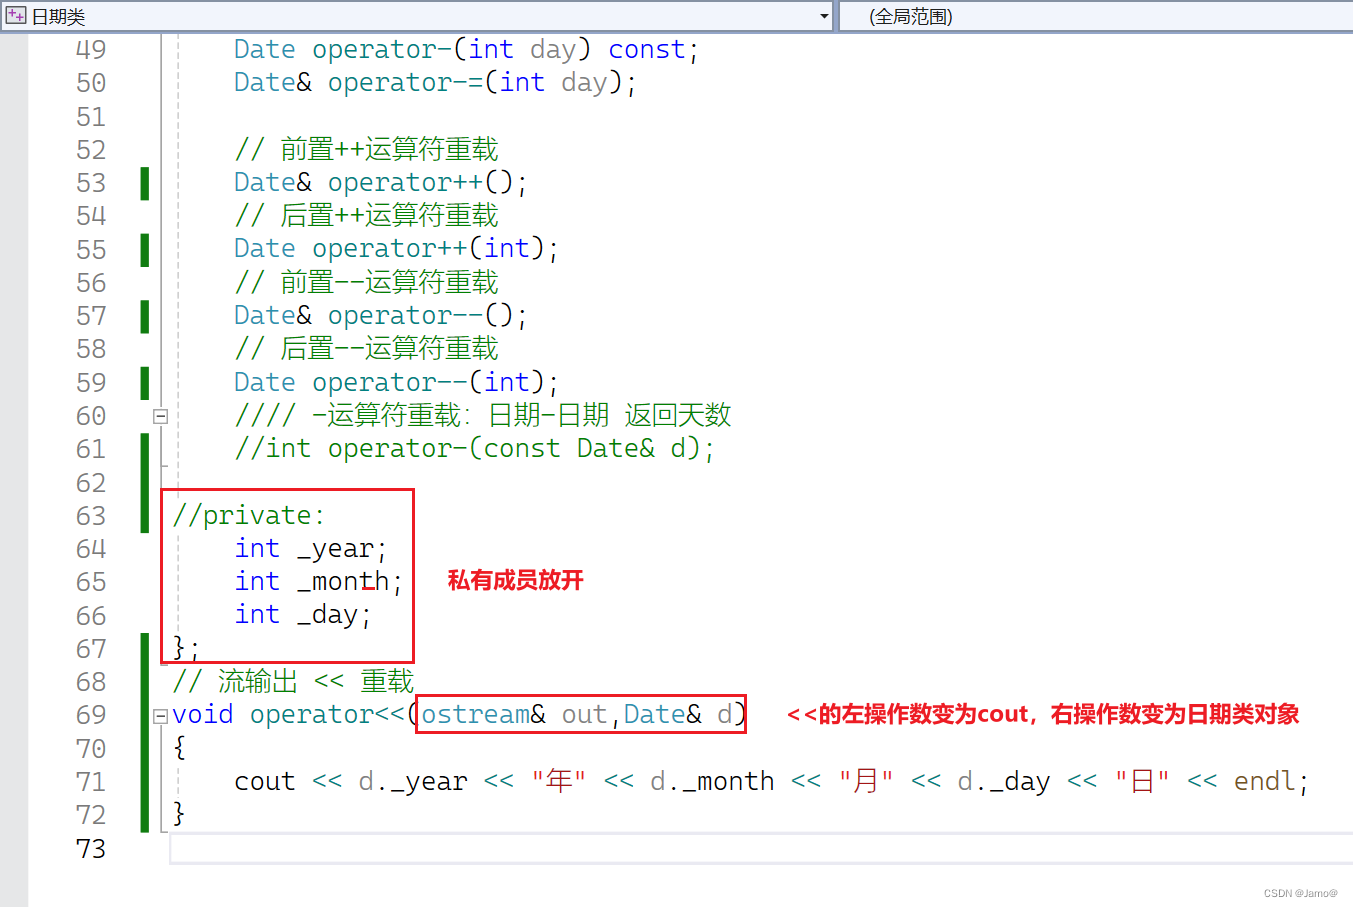Click commented 'const Date& d' on line 61
Image resolution: width=1353 pixels, height=907 pixels.
point(591,449)
